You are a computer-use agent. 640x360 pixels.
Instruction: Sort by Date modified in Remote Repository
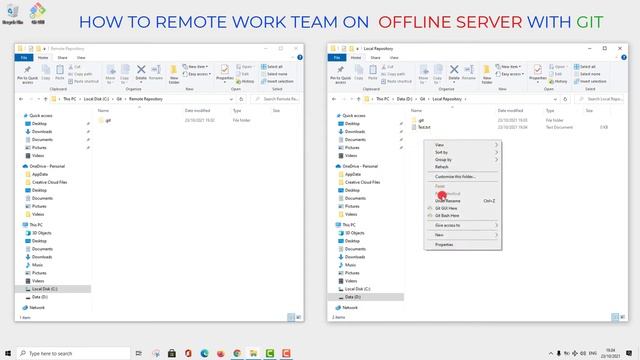pyautogui.click(x=197, y=111)
